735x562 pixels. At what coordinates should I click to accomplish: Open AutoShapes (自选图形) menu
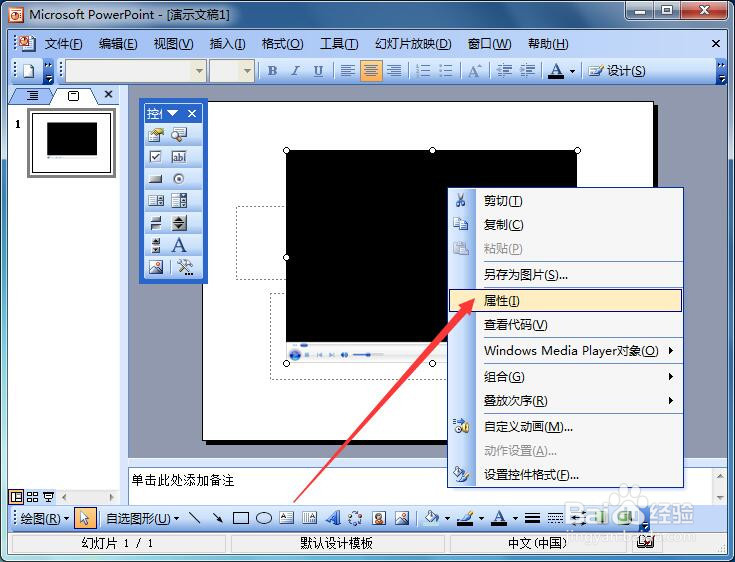[x=142, y=518]
